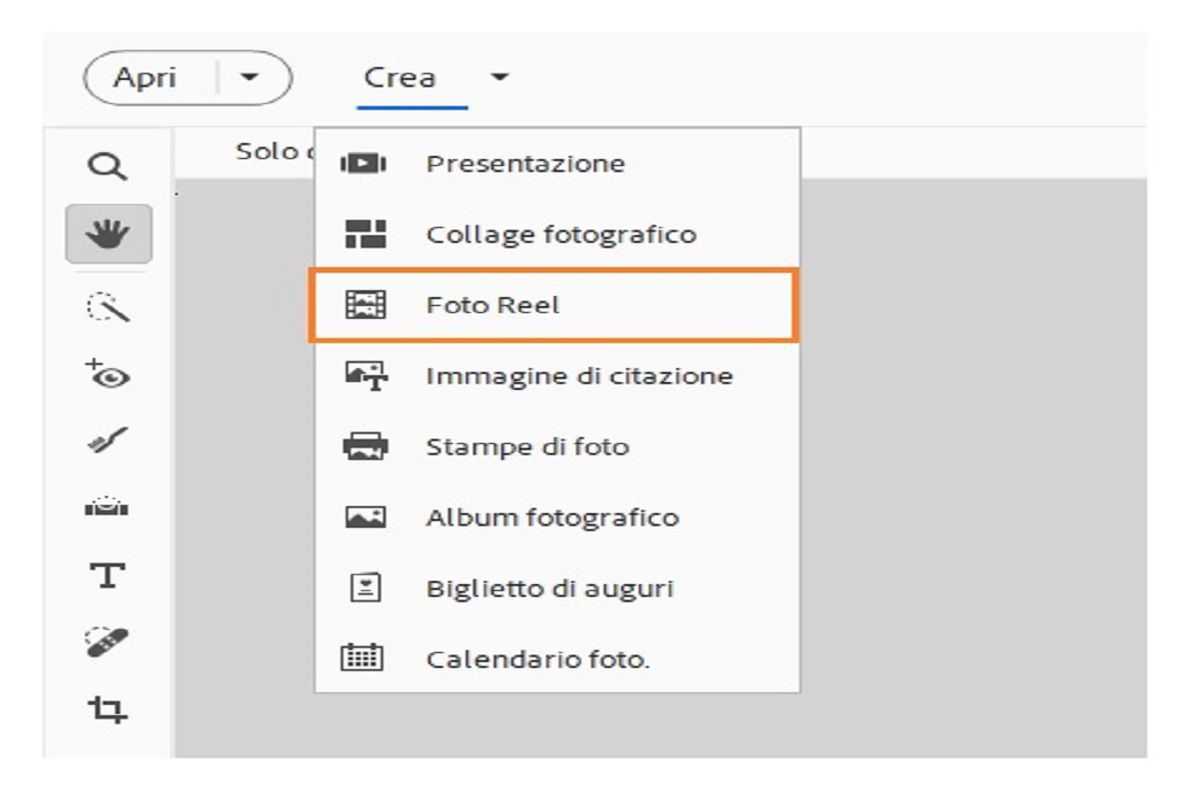Select the Zoom magnifier tool
This screenshot has height=795, width=1200.
click(108, 165)
